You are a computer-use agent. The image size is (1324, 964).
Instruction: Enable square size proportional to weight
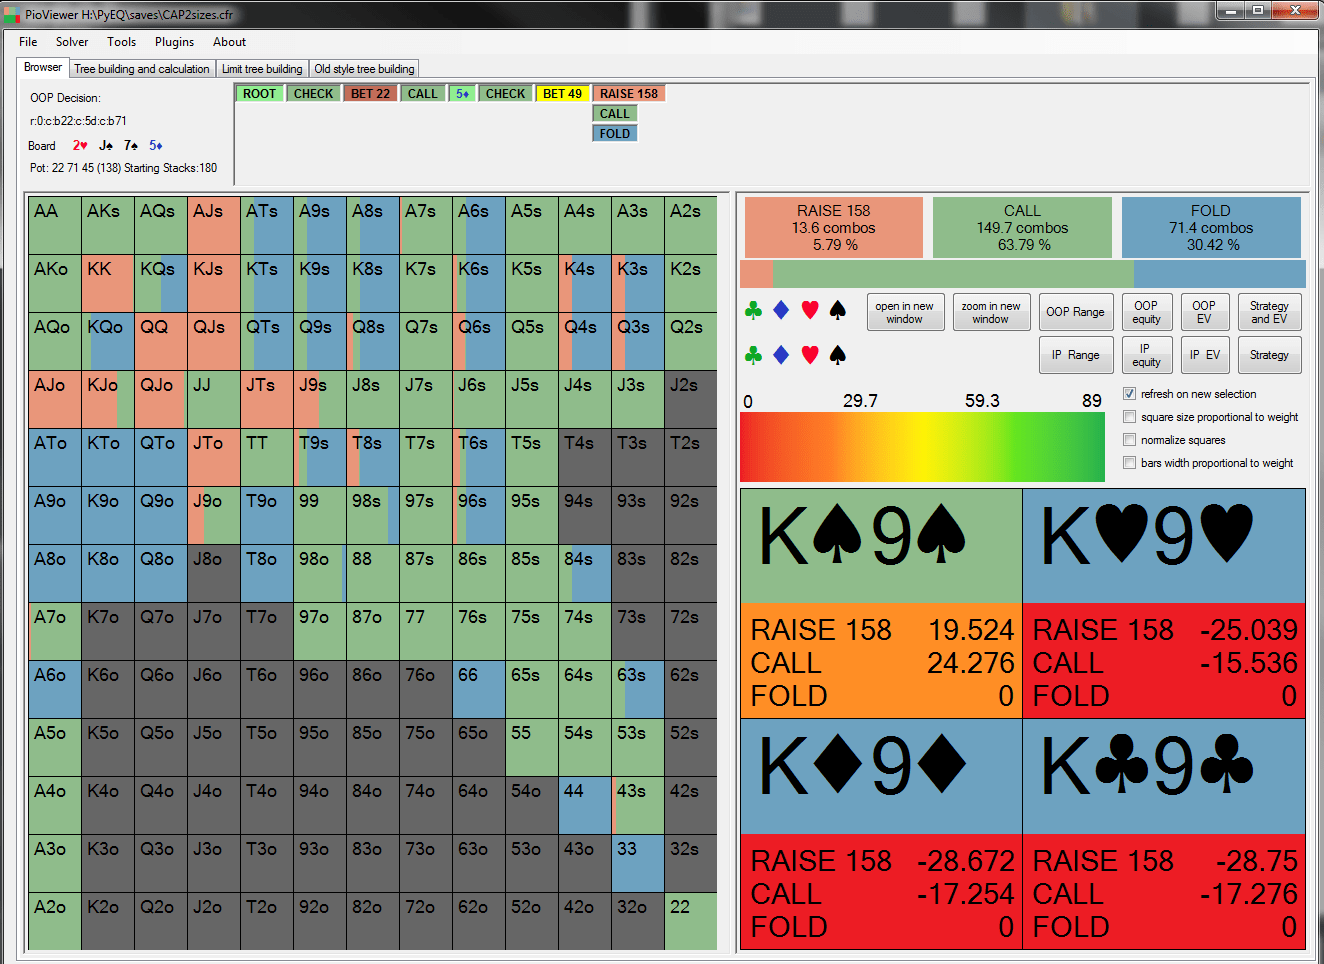coord(1129,417)
